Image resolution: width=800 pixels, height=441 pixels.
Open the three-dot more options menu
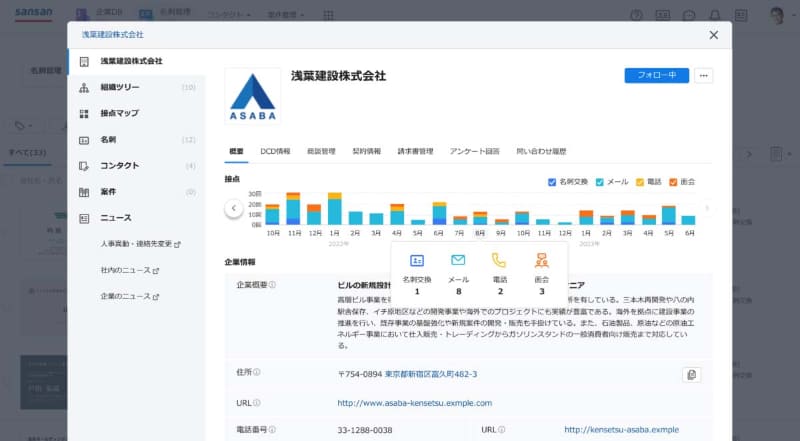(x=704, y=76)
